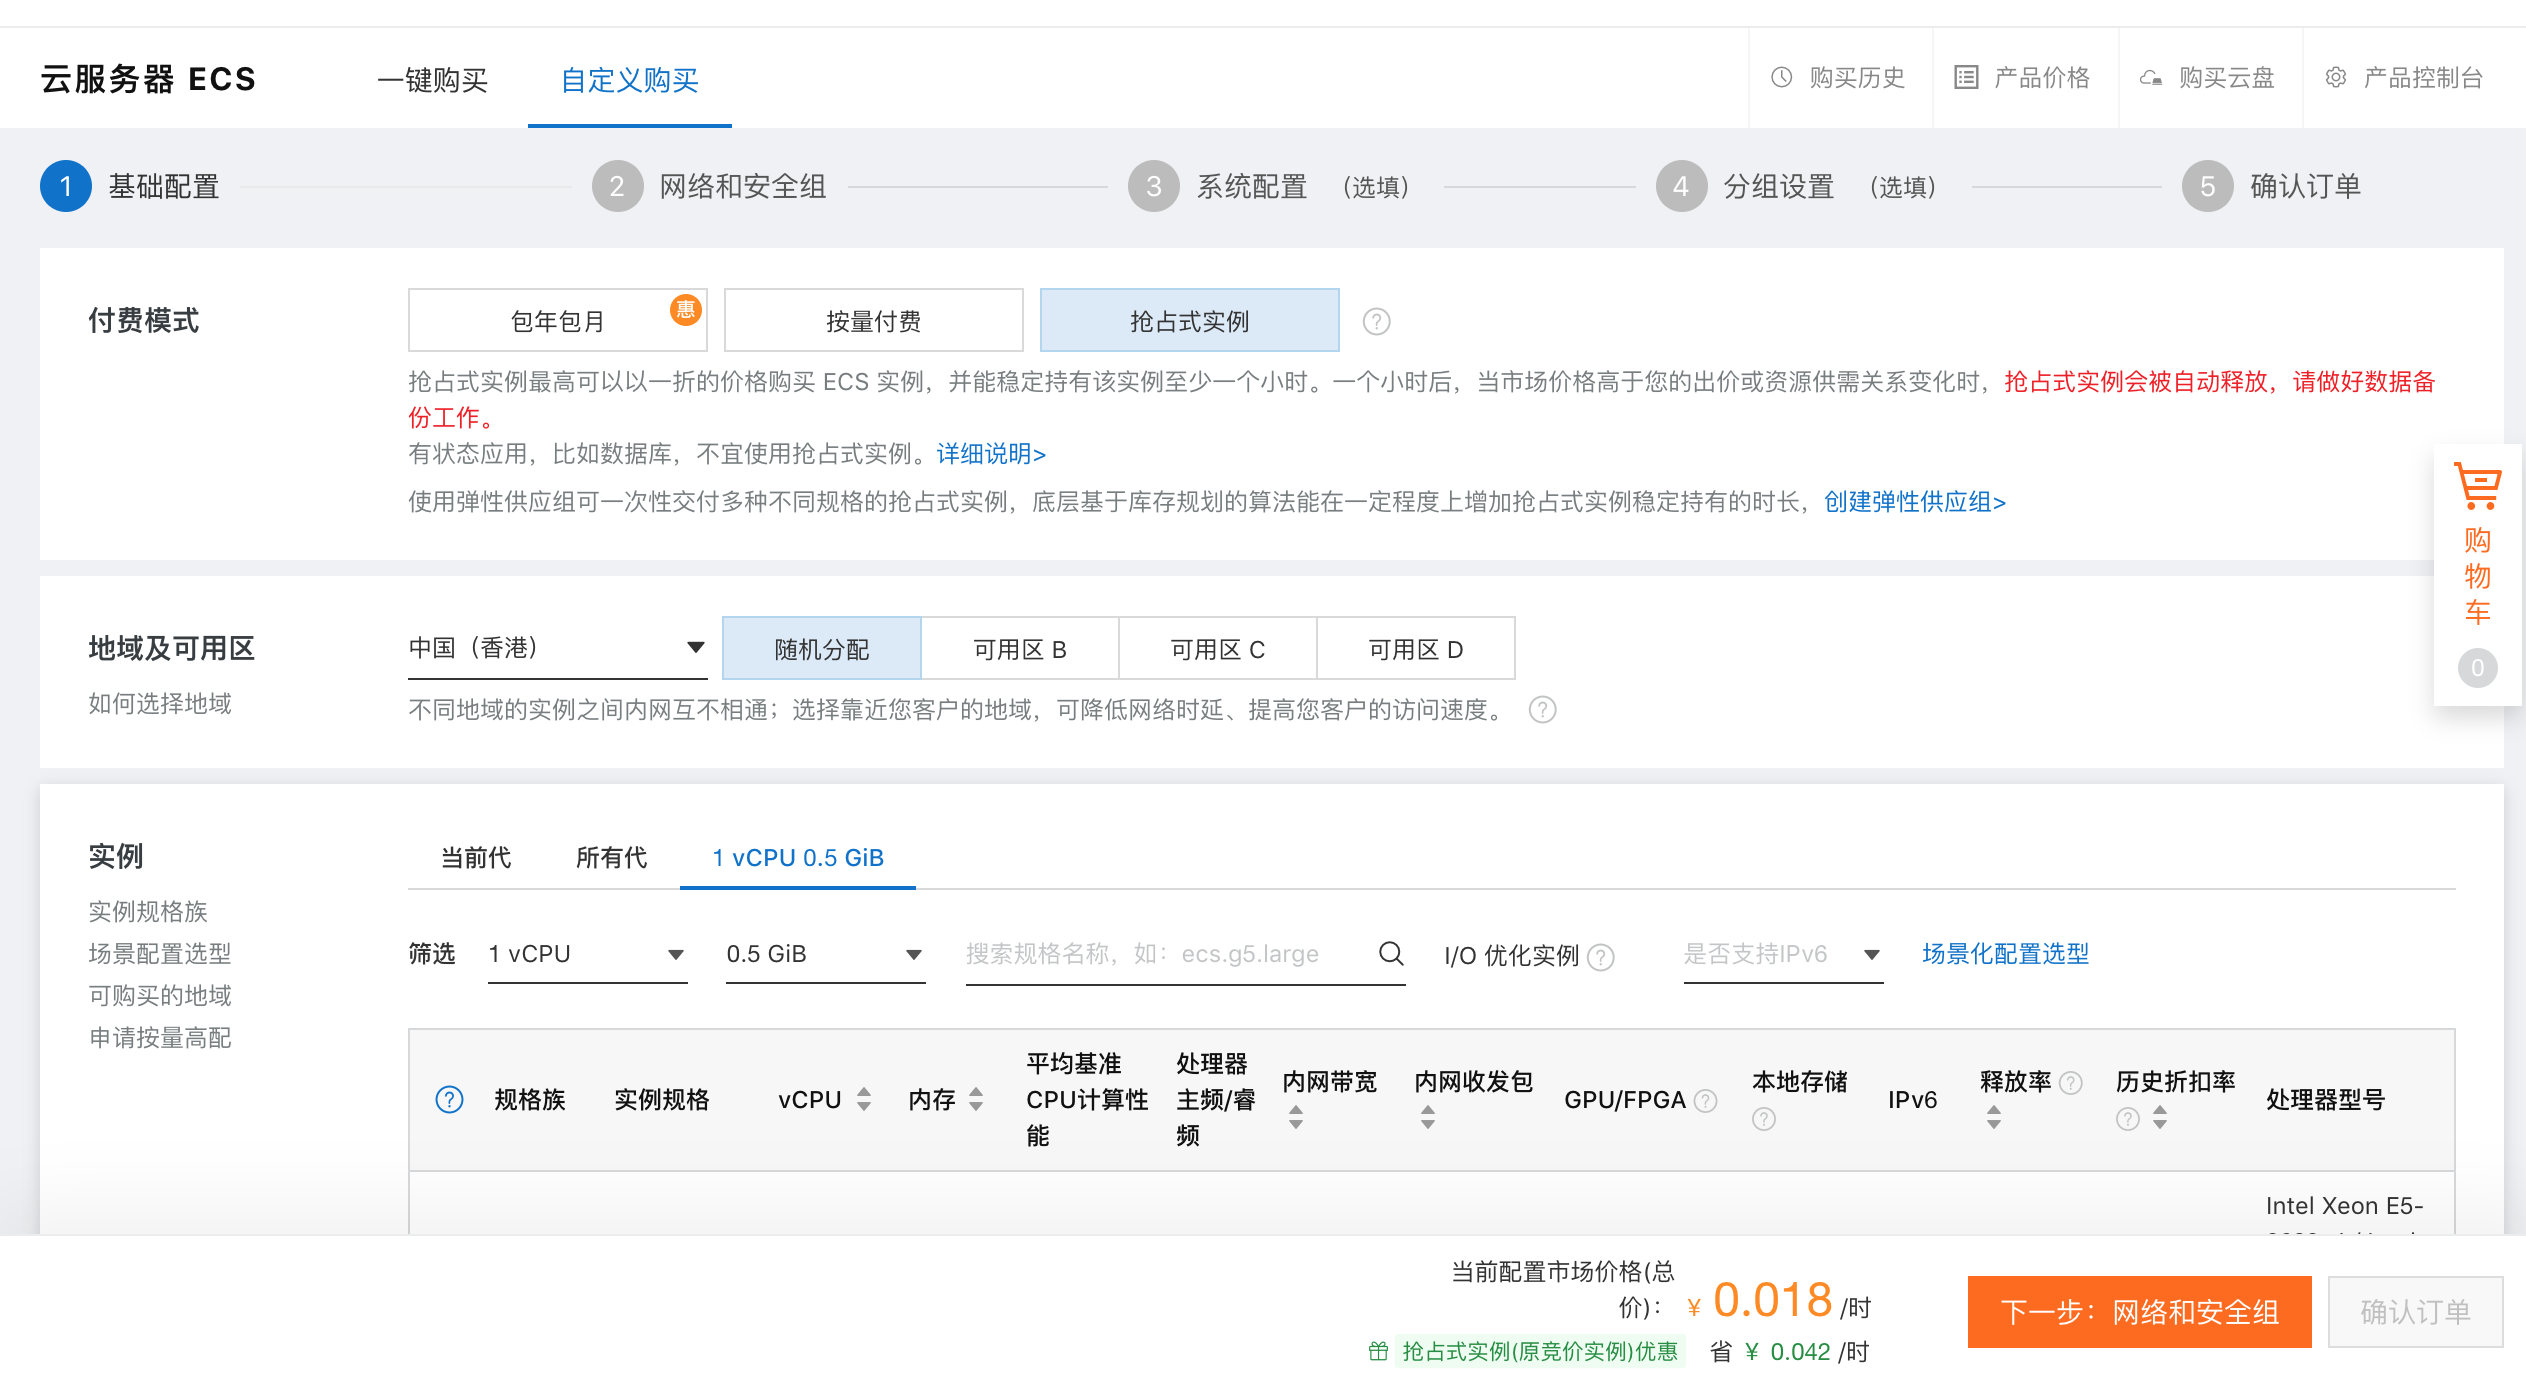
Task: Click the search magnifier in spec search
Action: pos(1390,953)
